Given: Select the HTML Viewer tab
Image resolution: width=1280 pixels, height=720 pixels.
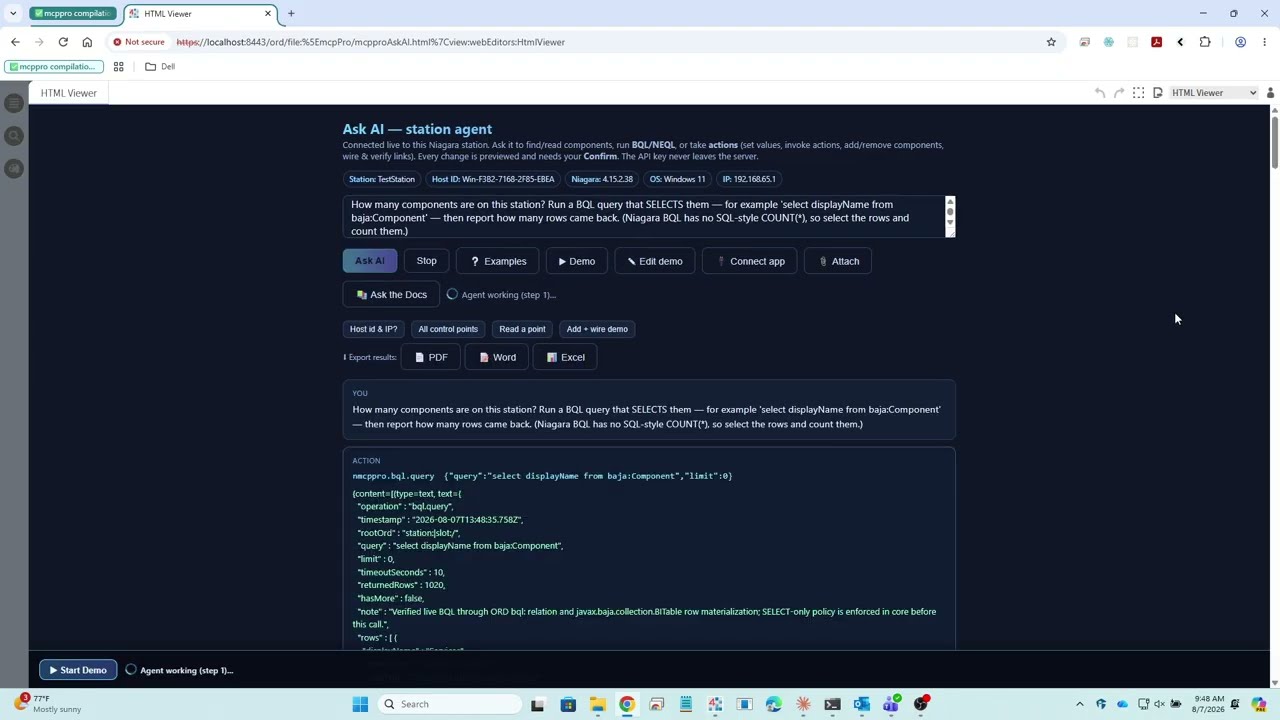Looking at the screenshot, I should point(69,93).
